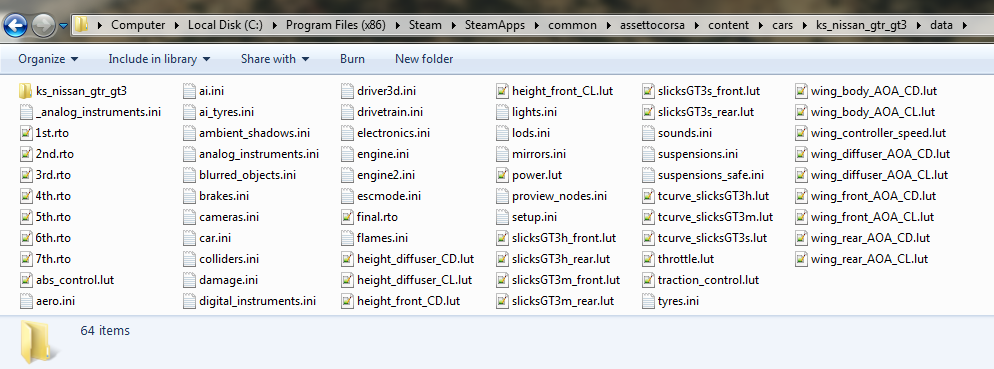Navigate to Local Disk (C:) breadcrumb

(226, 25)
